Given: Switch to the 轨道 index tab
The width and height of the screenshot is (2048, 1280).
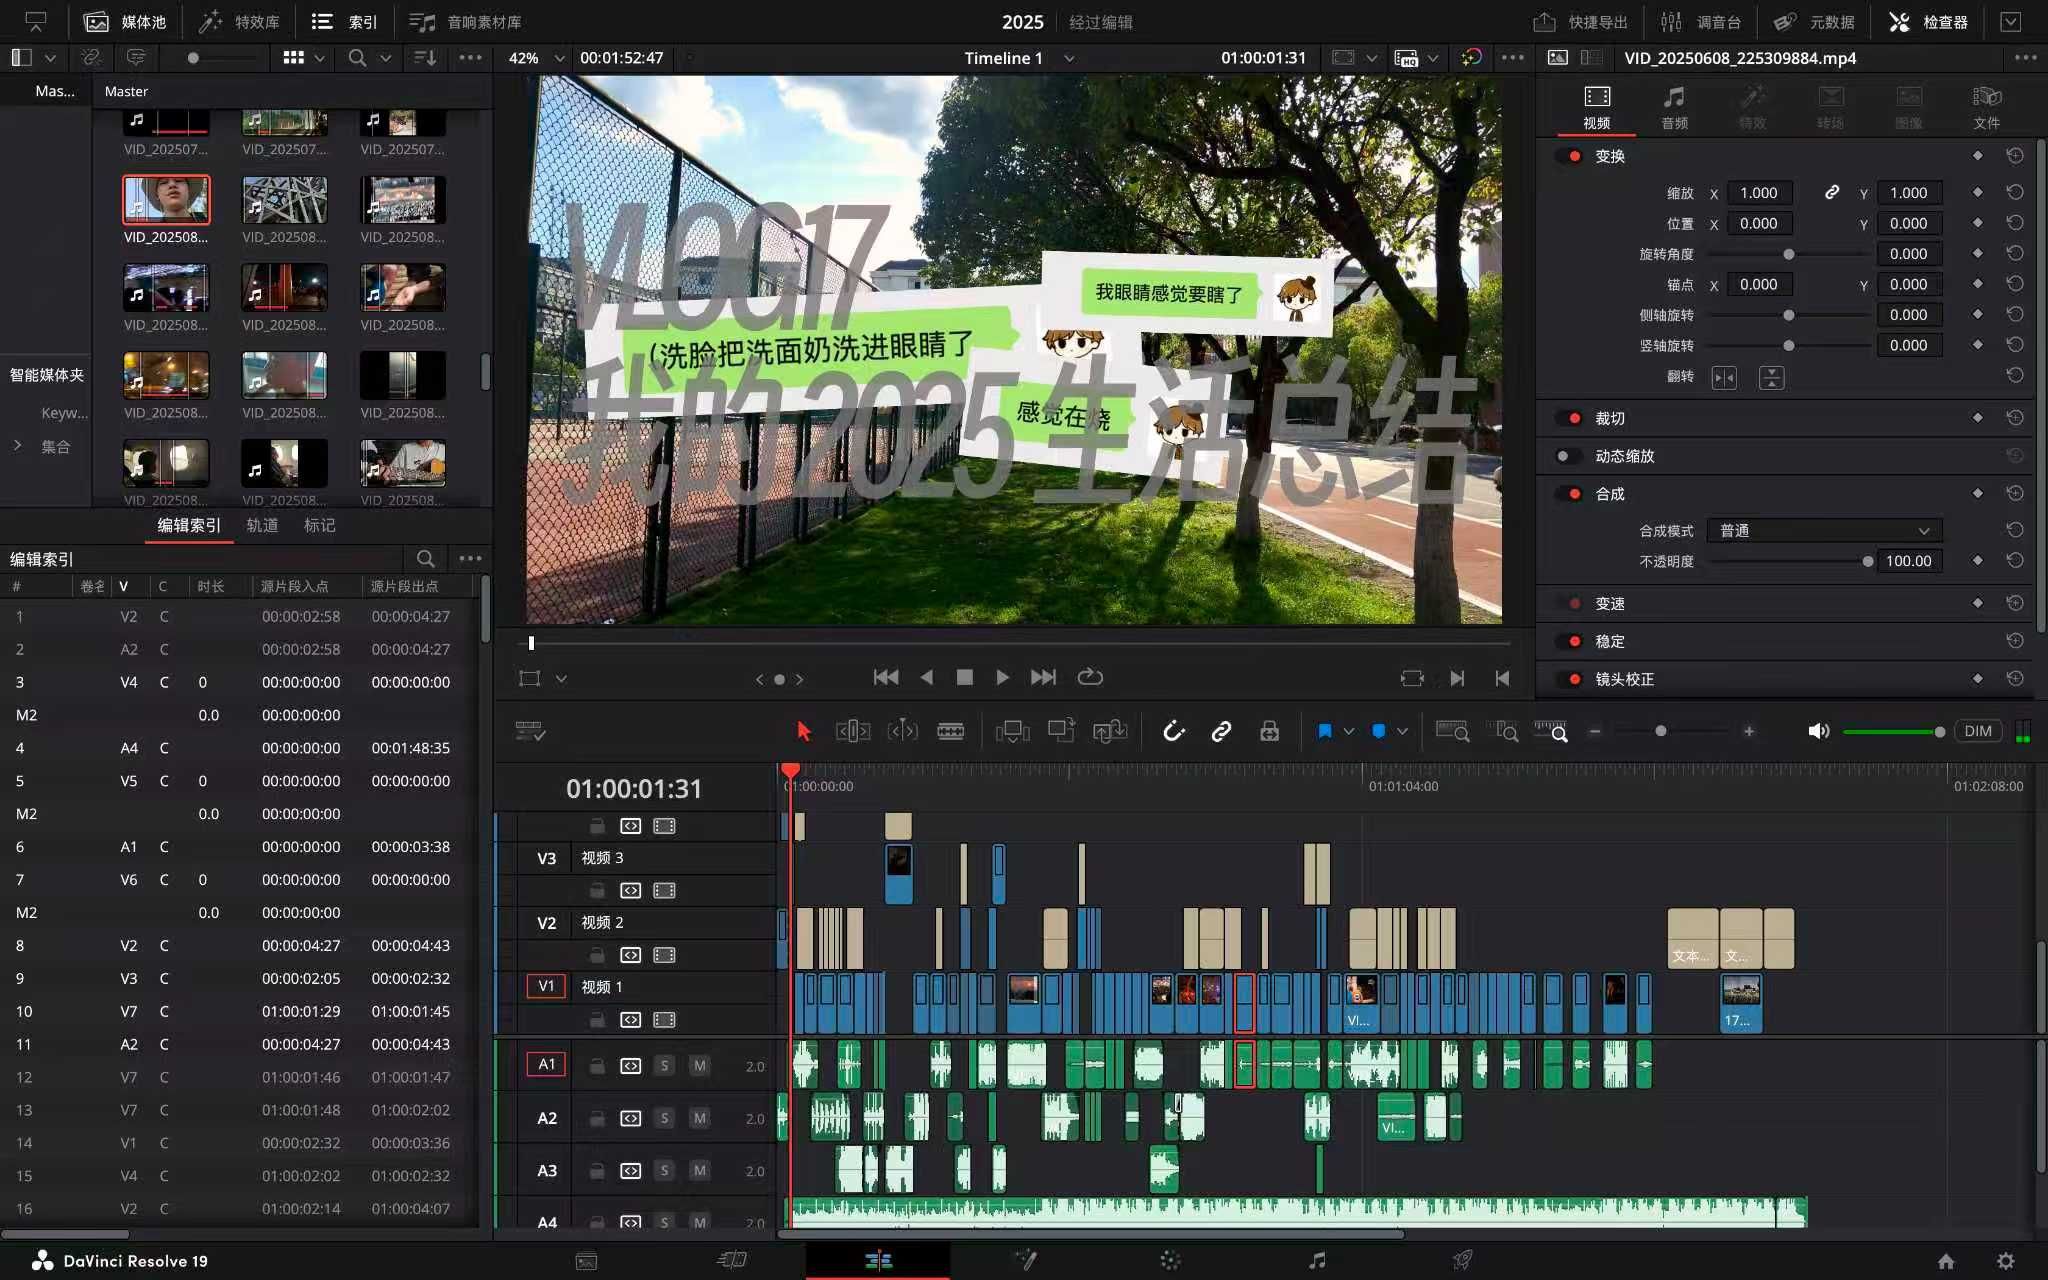Looking at the screenshot, I should click(262, 525).
